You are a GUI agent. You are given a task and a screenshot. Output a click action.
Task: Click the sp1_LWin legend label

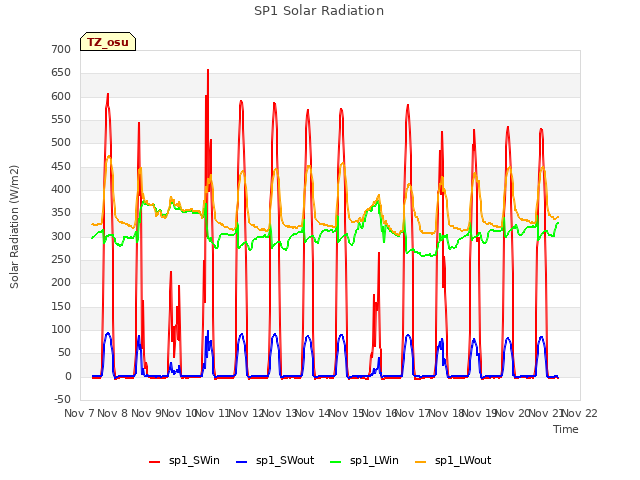374,461
